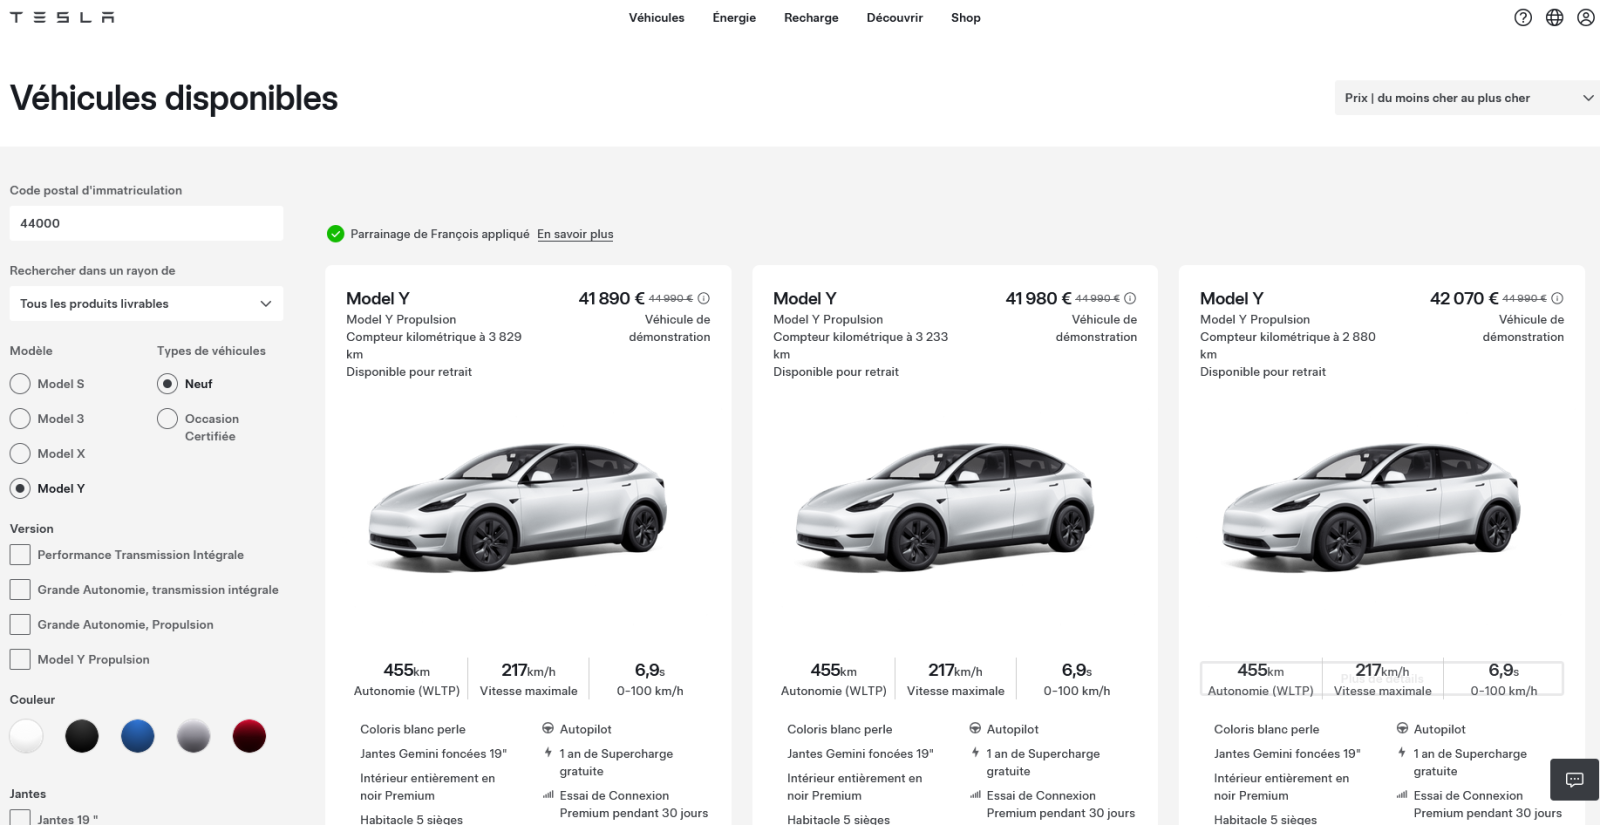Open Model Y title at 41 980 €
Viewport: 1600px width, 825px height.
805,298
